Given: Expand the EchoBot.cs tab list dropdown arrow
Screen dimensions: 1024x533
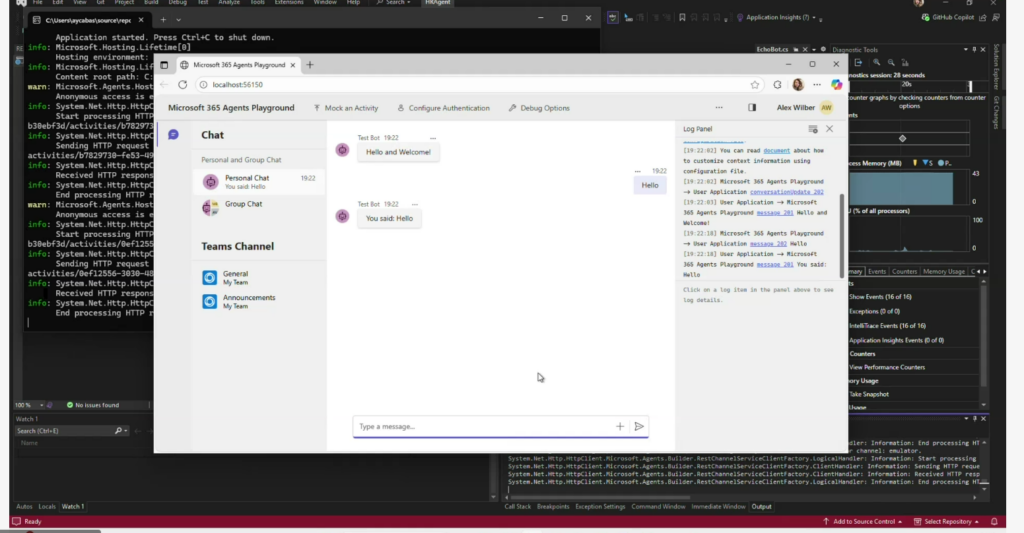Looking at the screenshot, I should pos(814,50).
